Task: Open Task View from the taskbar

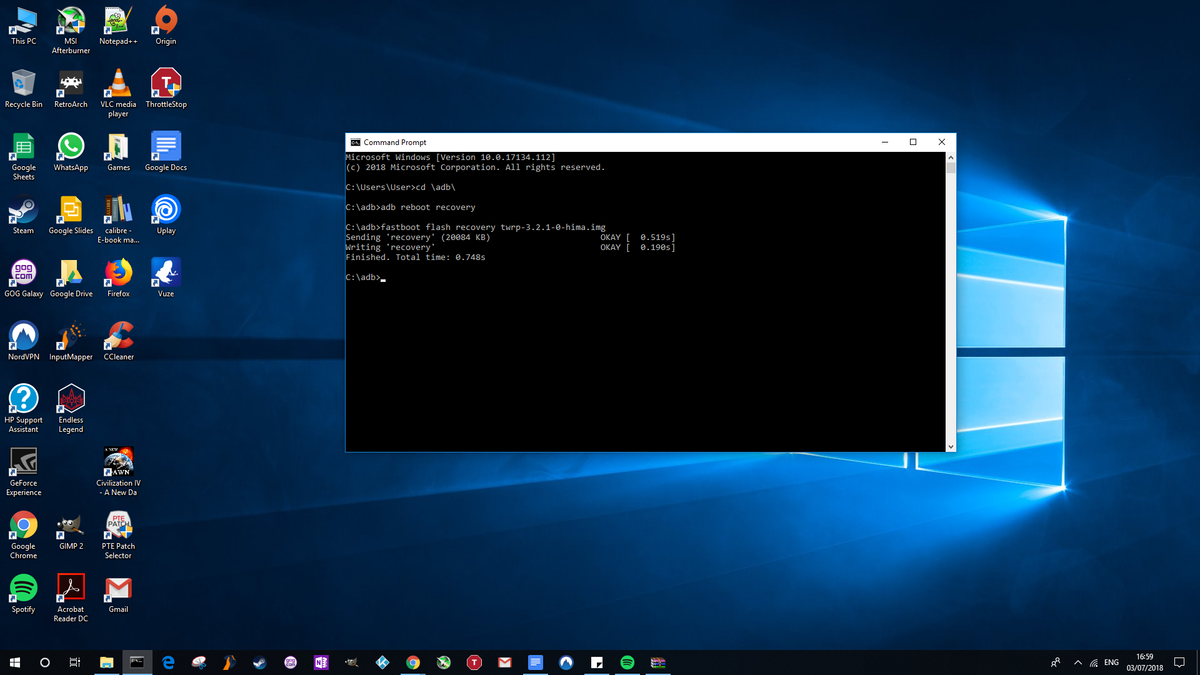Action: [75, 662]
